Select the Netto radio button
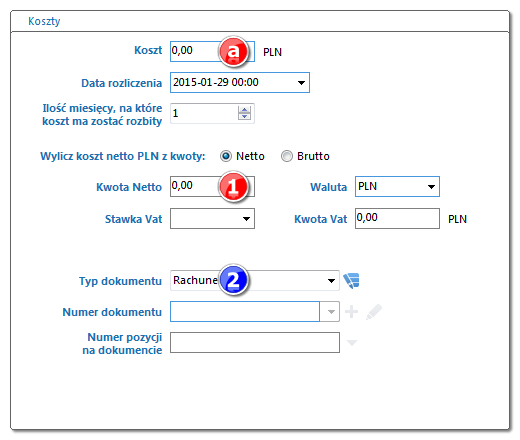 (226, 156)
